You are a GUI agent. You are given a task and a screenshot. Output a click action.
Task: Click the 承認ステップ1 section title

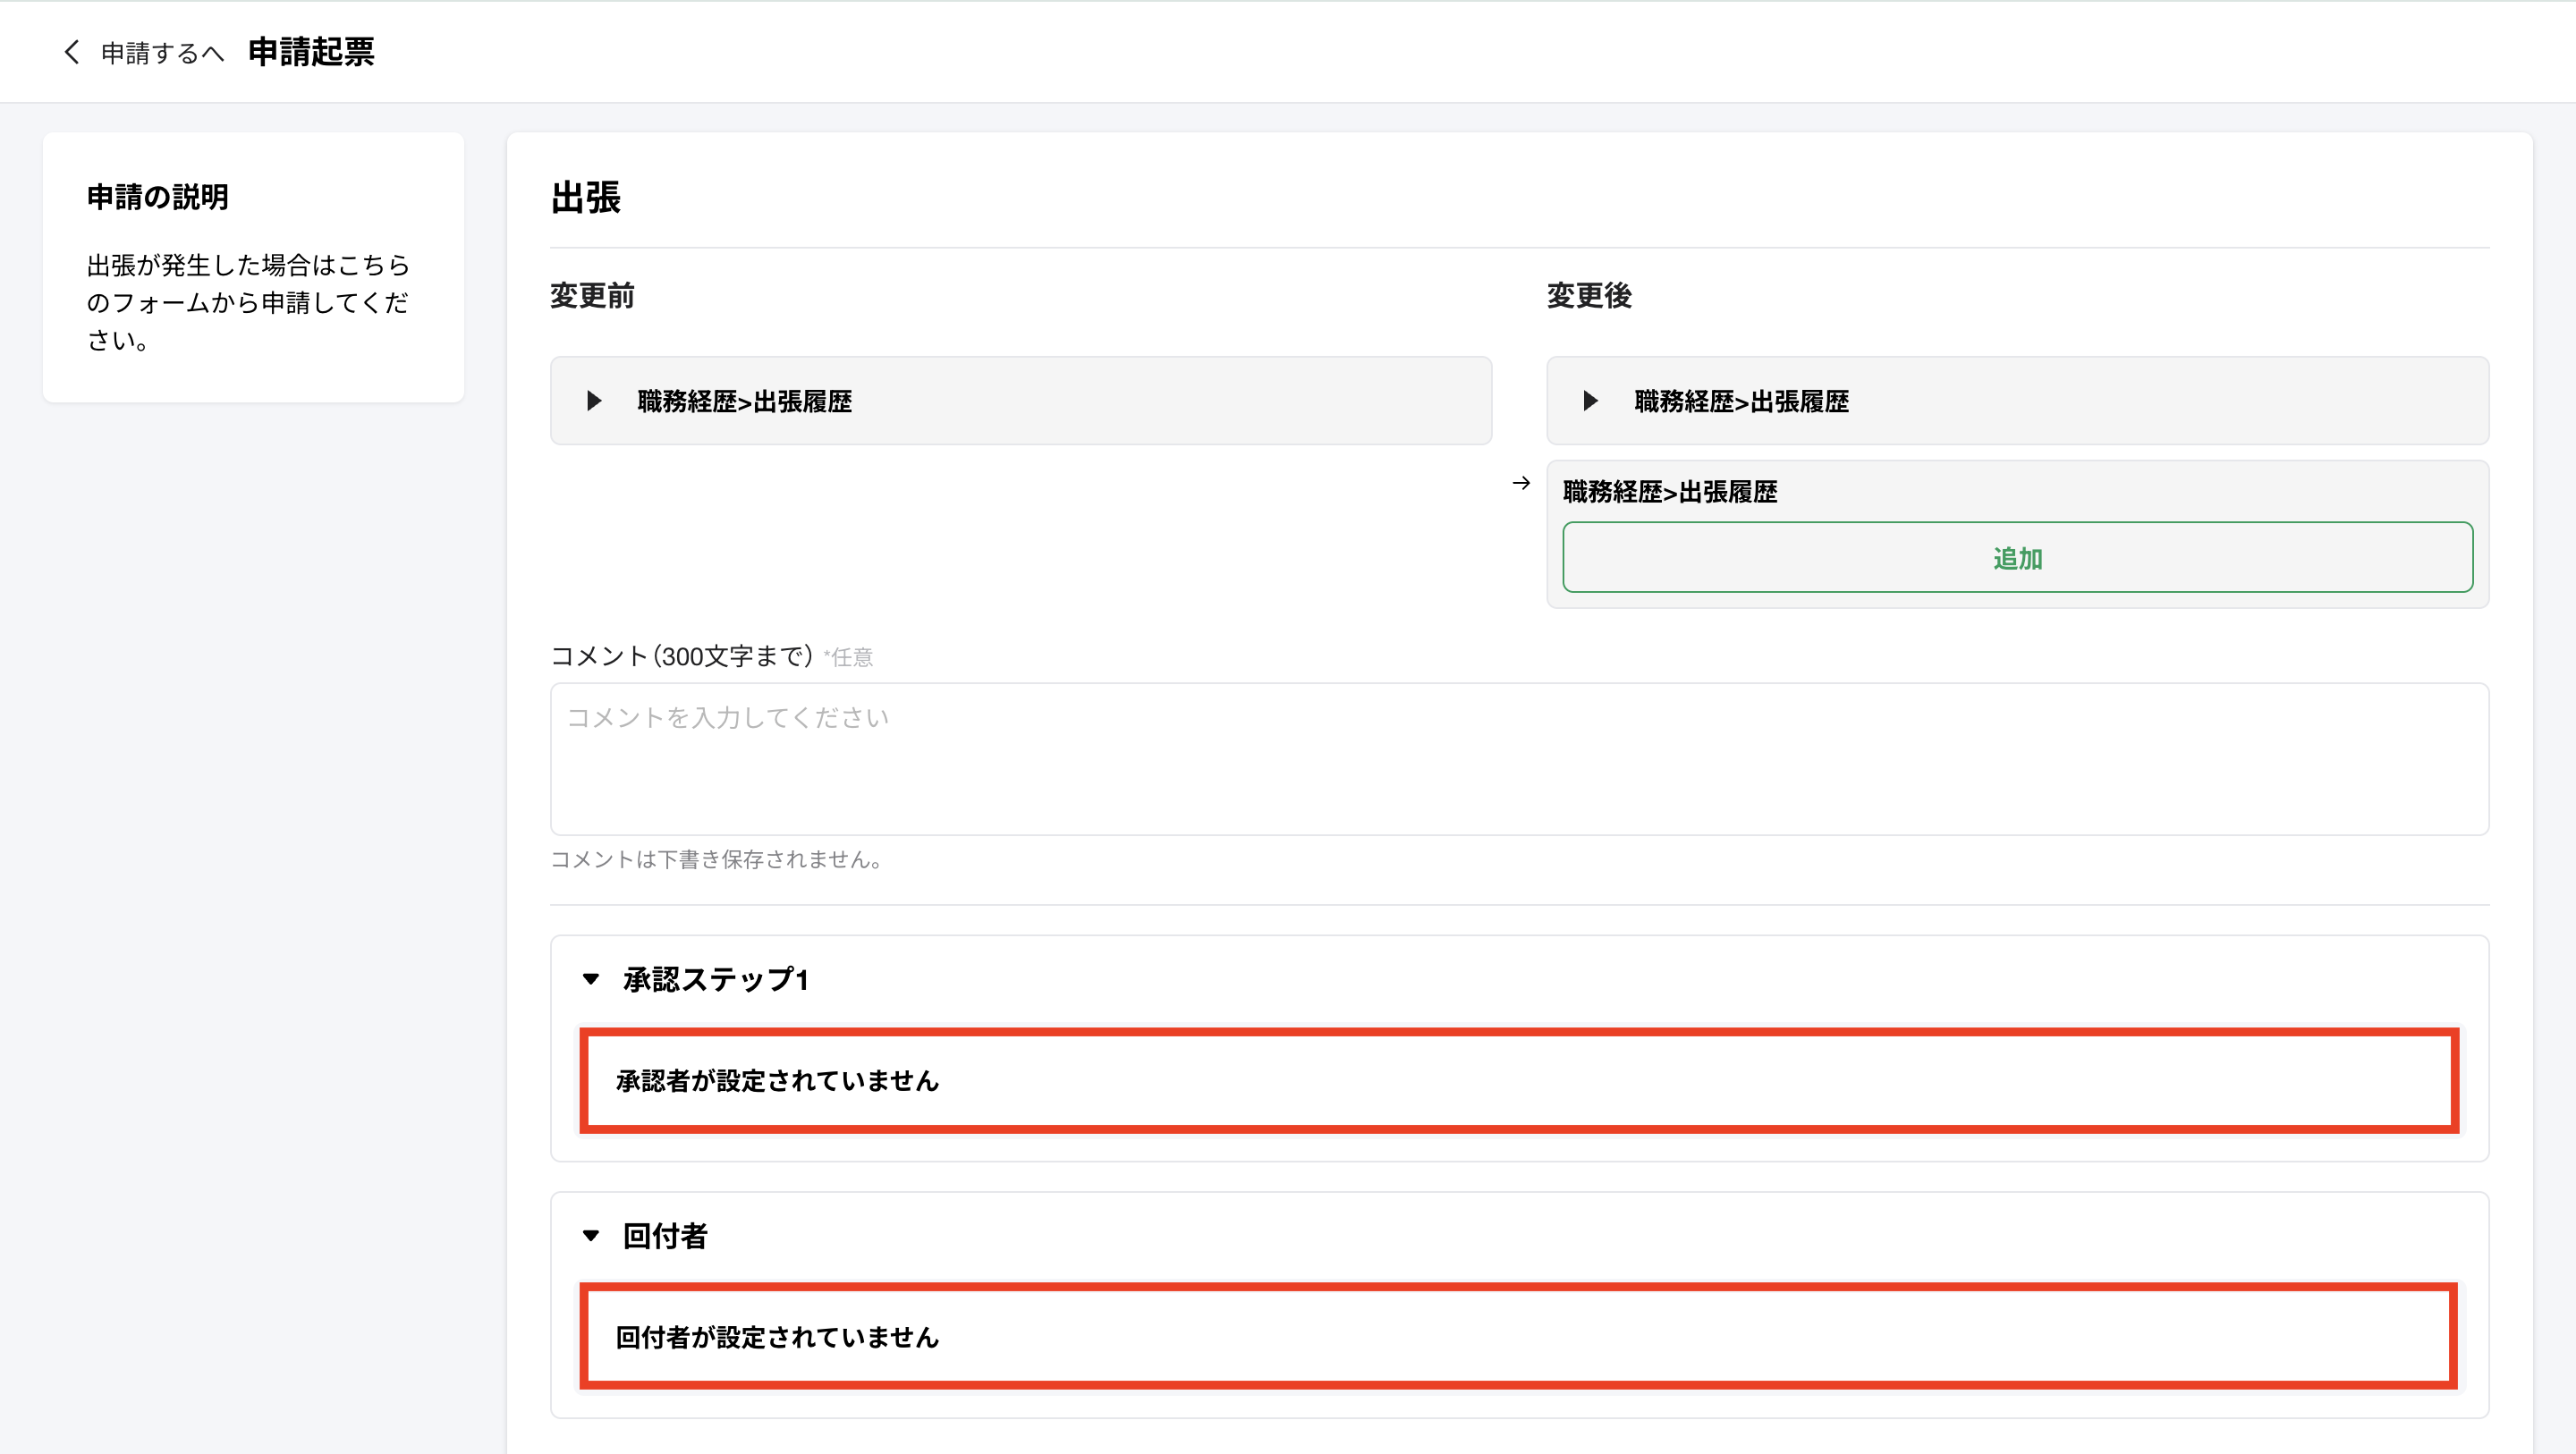tap(715, 979)
